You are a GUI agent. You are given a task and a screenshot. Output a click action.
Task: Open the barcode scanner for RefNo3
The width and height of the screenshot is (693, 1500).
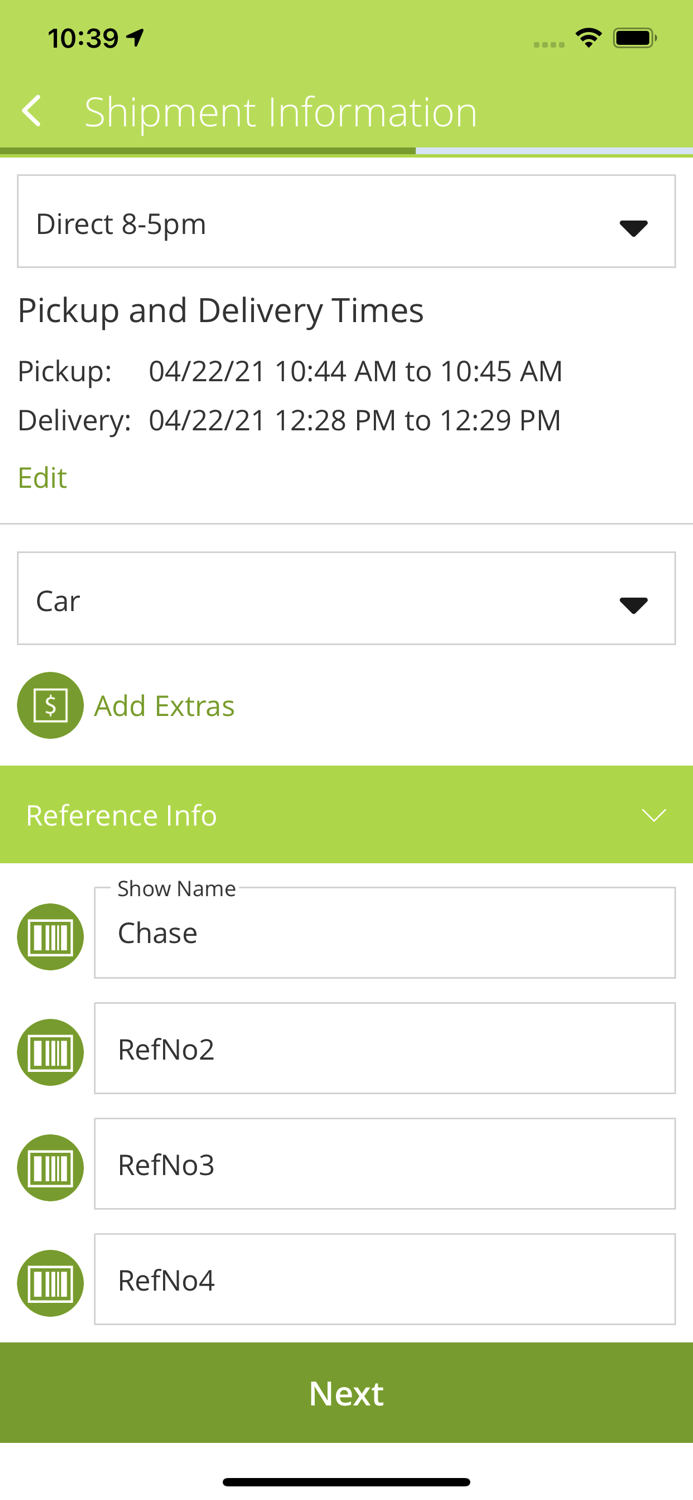(x=49, y=1166)
